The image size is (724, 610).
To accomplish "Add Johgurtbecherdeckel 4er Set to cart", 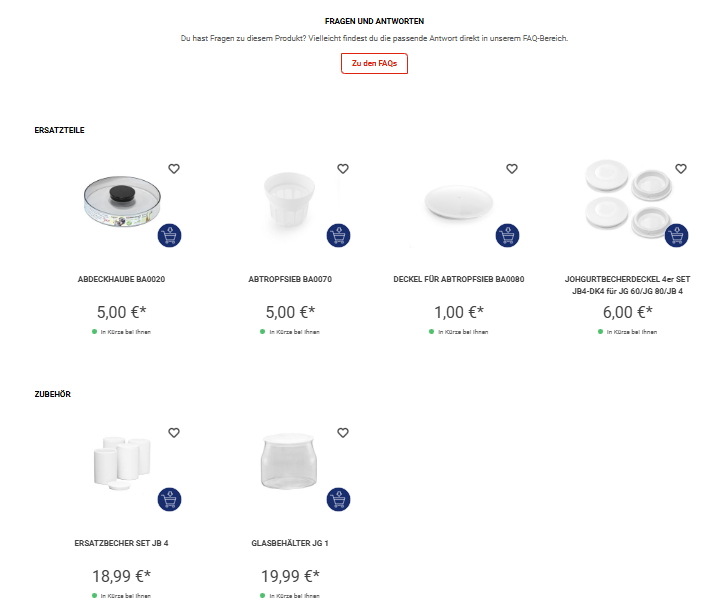I will click(676, 236).
